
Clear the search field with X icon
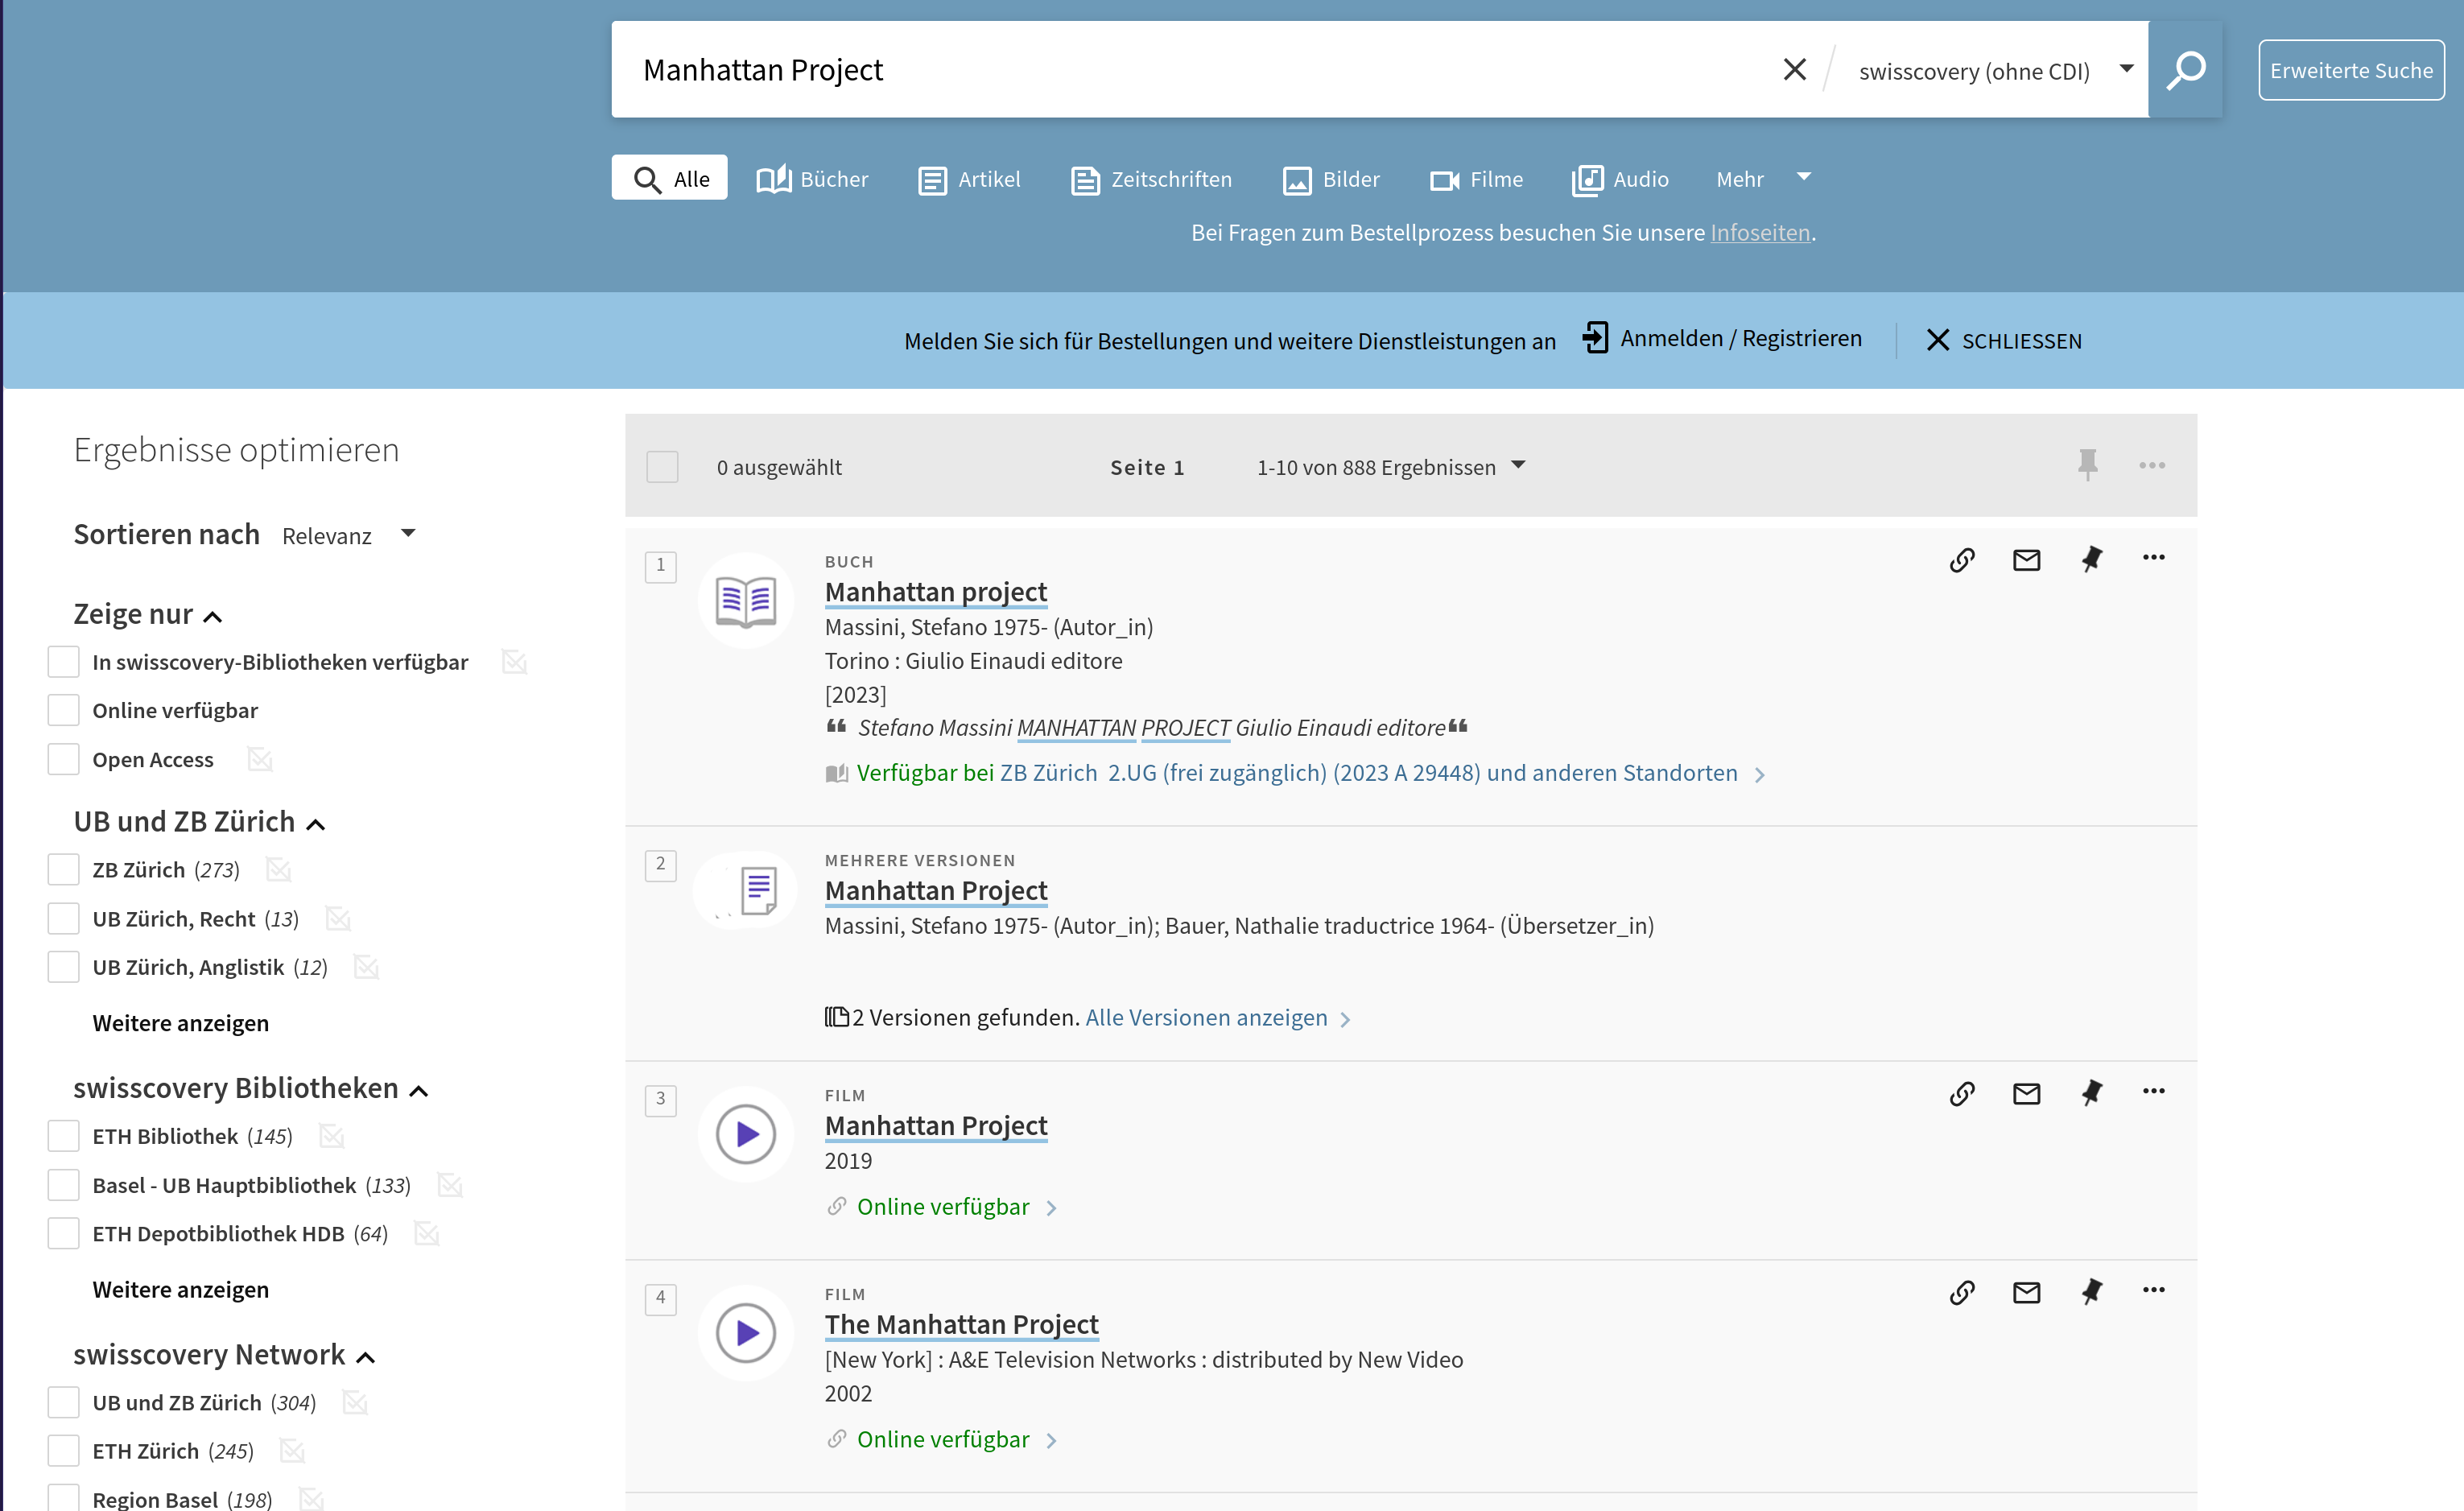1794,70
